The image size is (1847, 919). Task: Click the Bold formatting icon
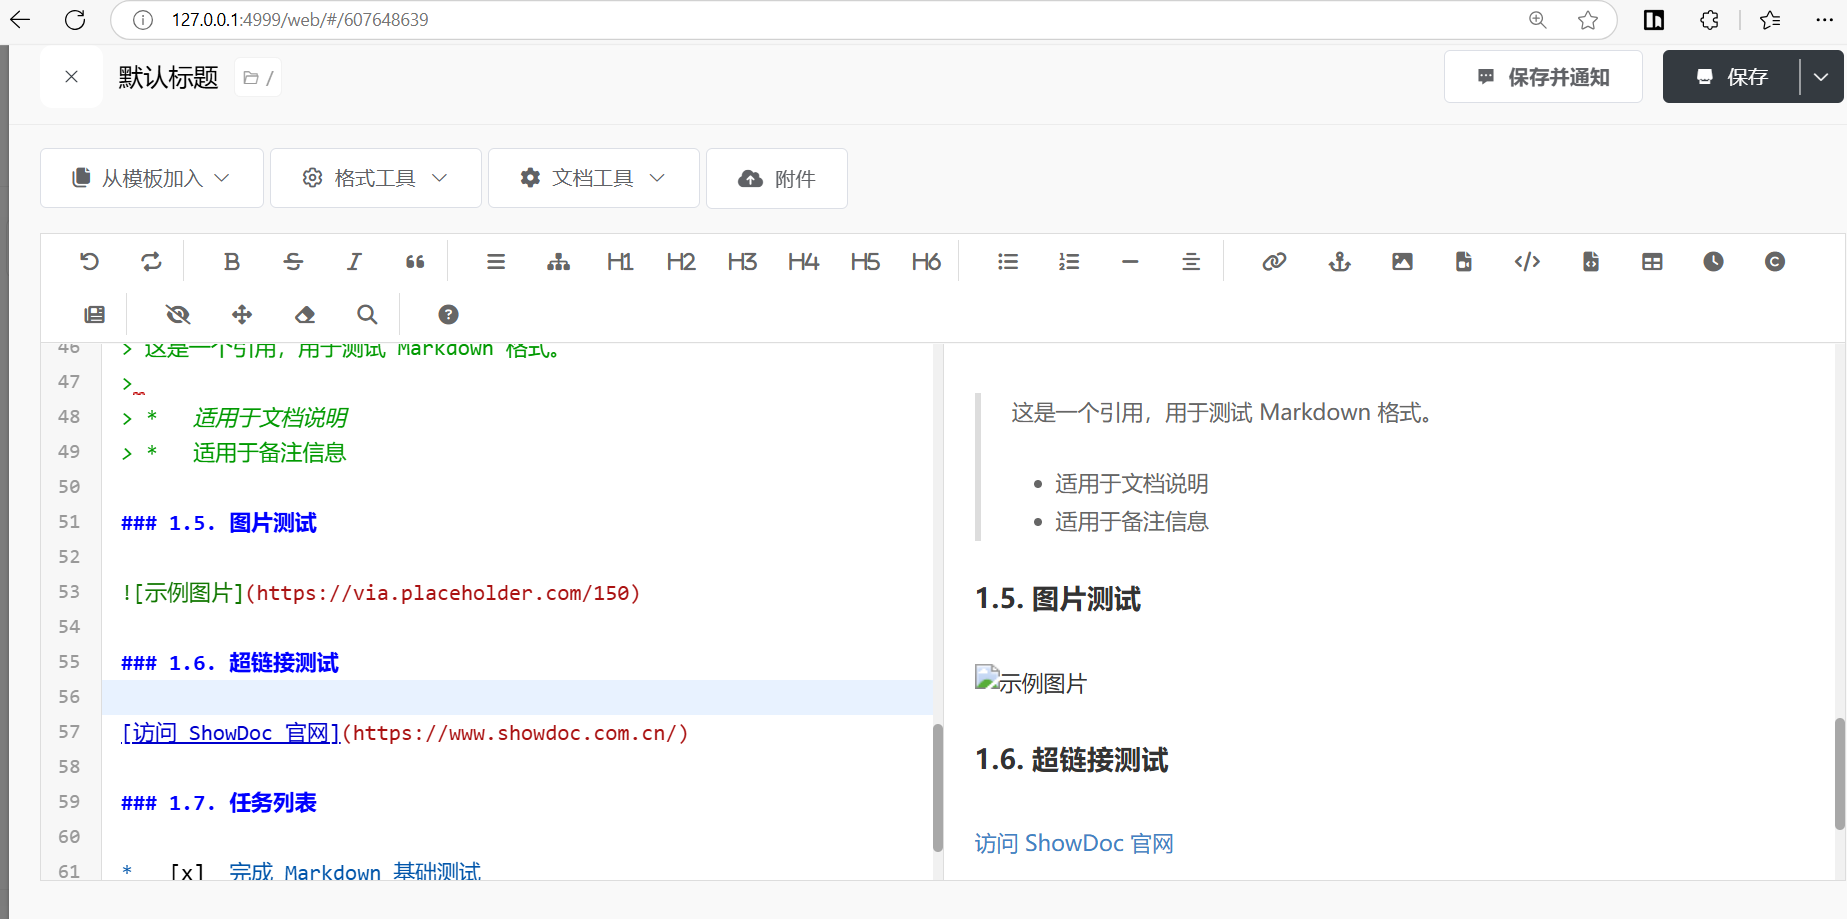pyautogui.click(x=232, y=262)
